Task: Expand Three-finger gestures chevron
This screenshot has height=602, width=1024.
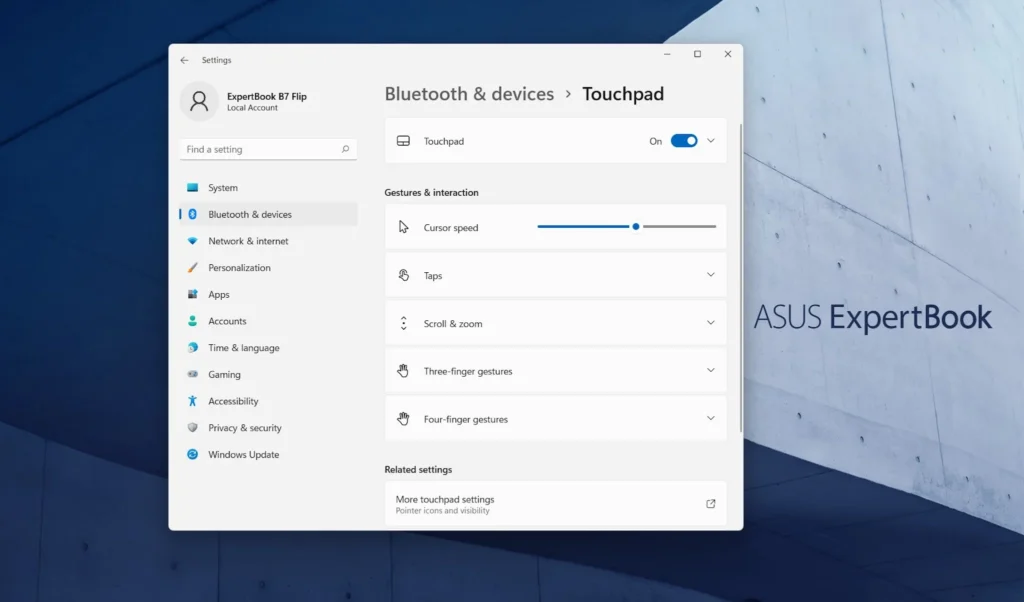Action: [711, 370]
